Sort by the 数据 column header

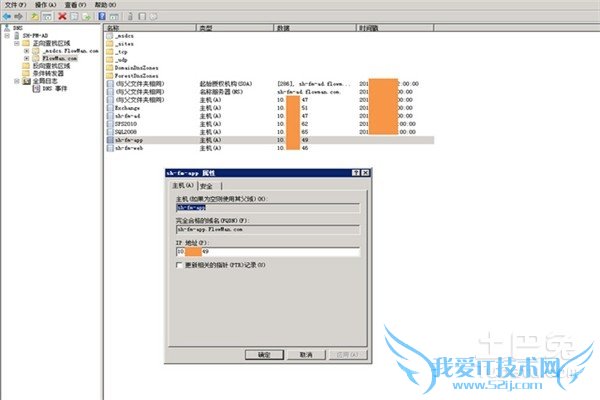coord(315,28)
